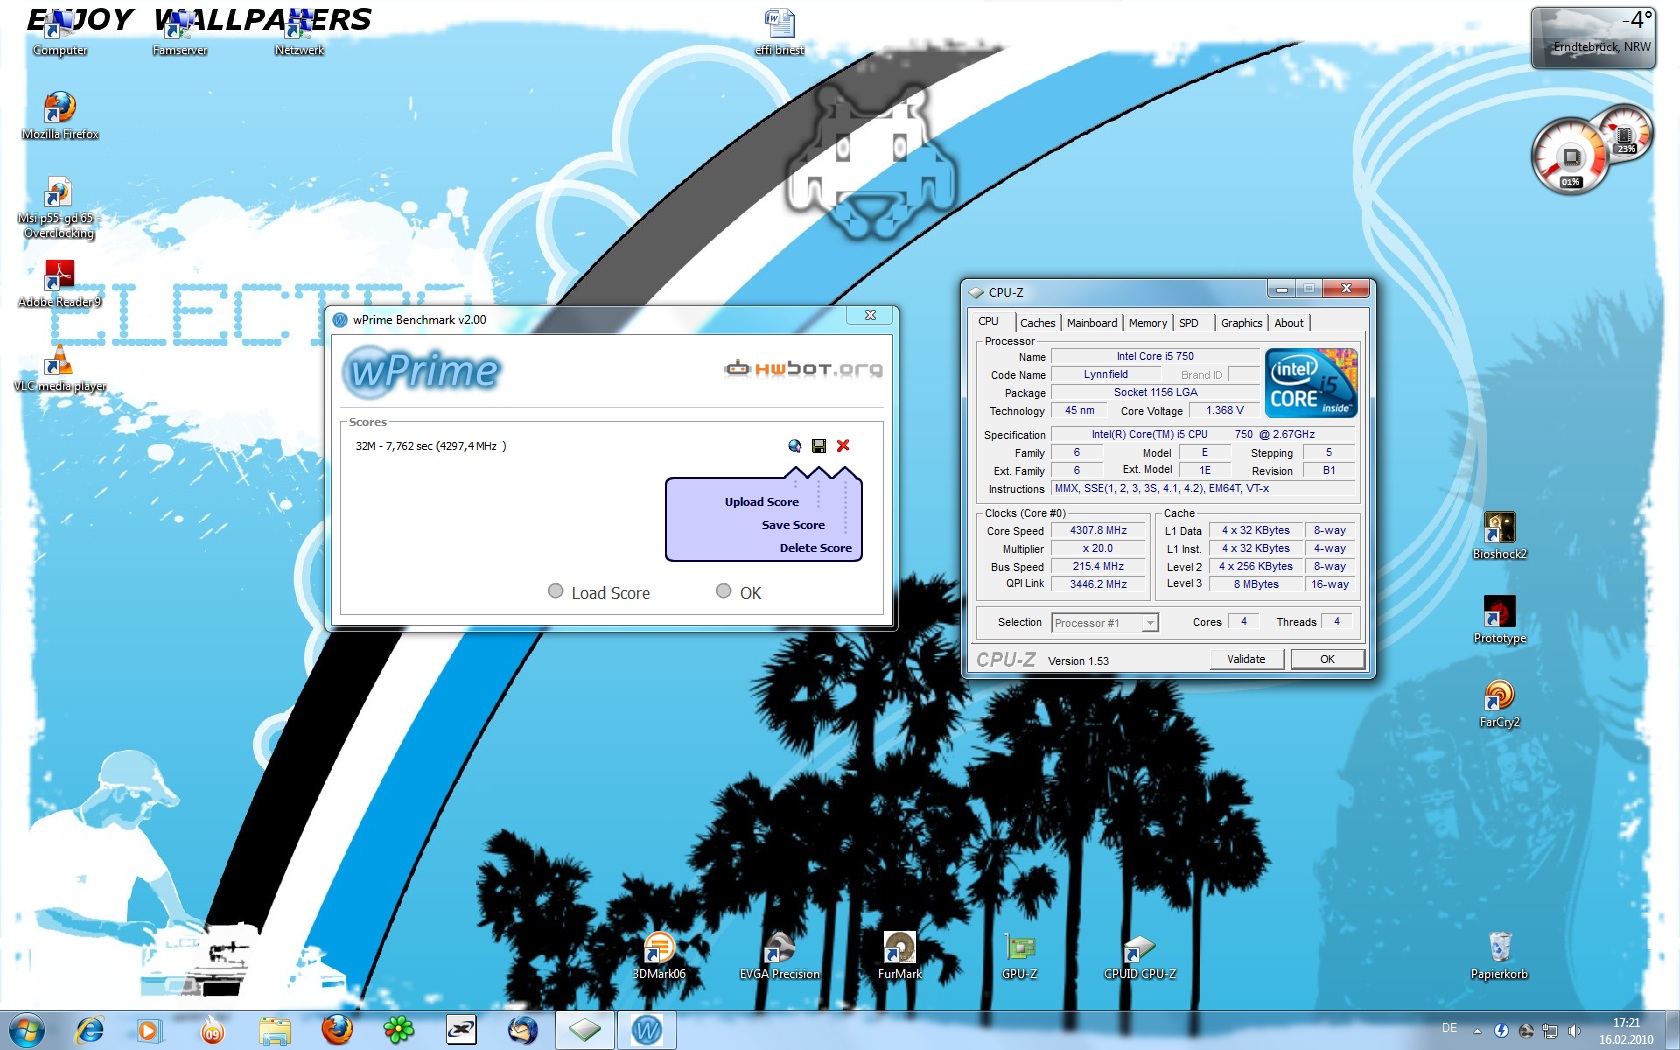This screenshot has width=1680, height=1050.
Task: Click the Core Voltage 1.368 V value
Action: point(1224,411)
